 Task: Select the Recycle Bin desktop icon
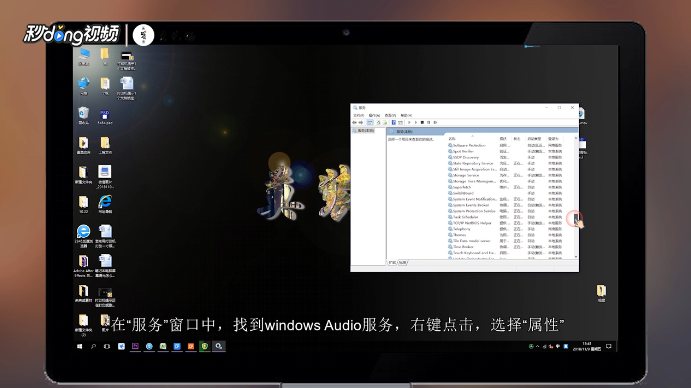tap(83, 116)
